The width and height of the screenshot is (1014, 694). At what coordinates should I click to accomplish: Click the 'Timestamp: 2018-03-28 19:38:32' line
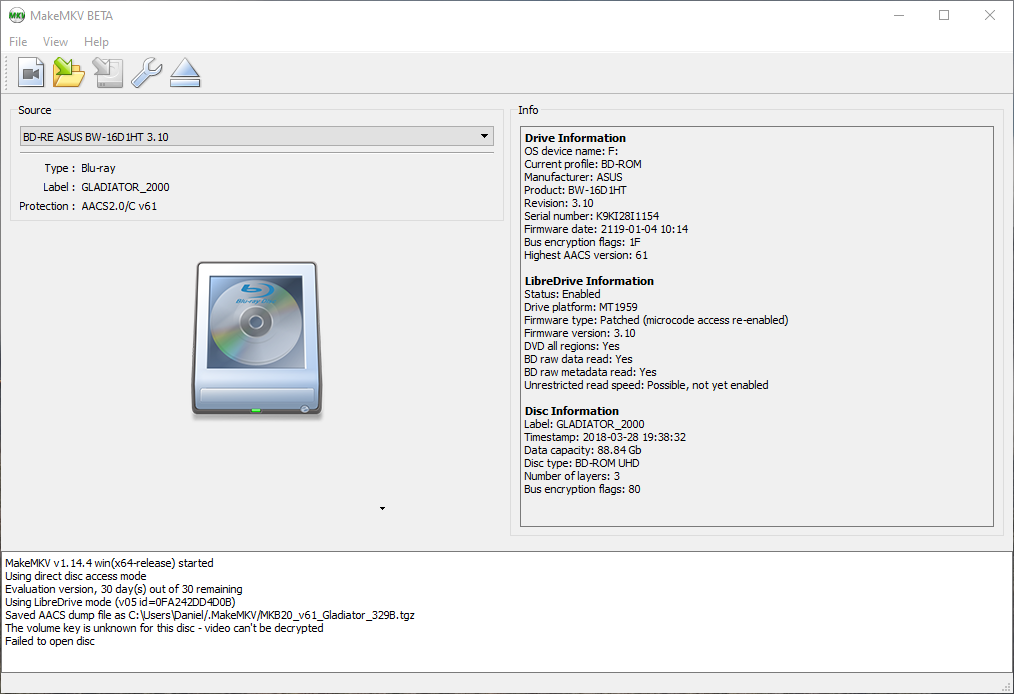[x=605, y=437]
